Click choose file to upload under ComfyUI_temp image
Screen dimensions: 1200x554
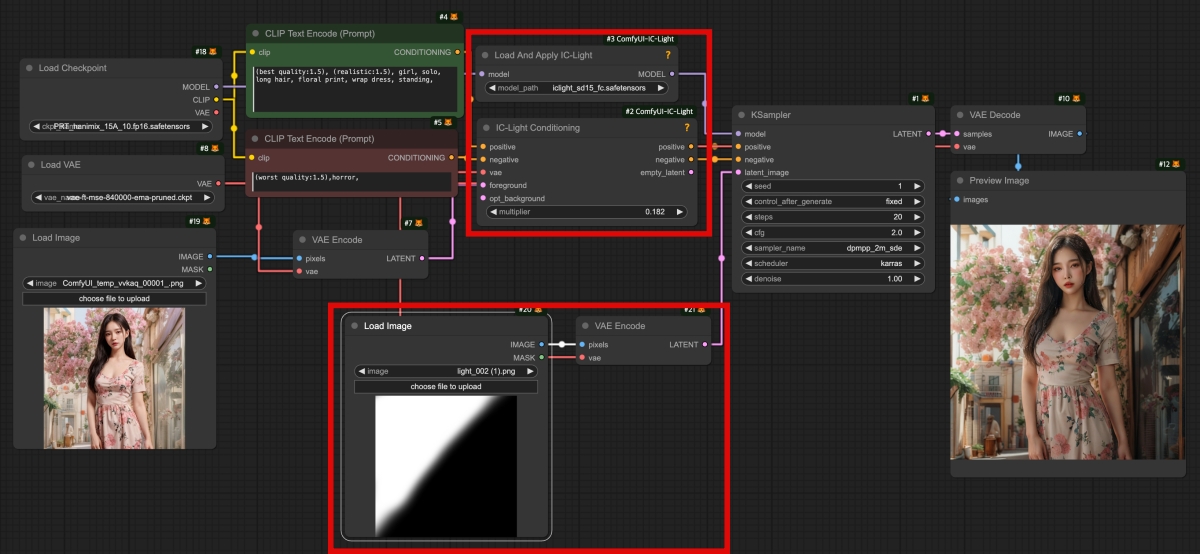point(114,298)
